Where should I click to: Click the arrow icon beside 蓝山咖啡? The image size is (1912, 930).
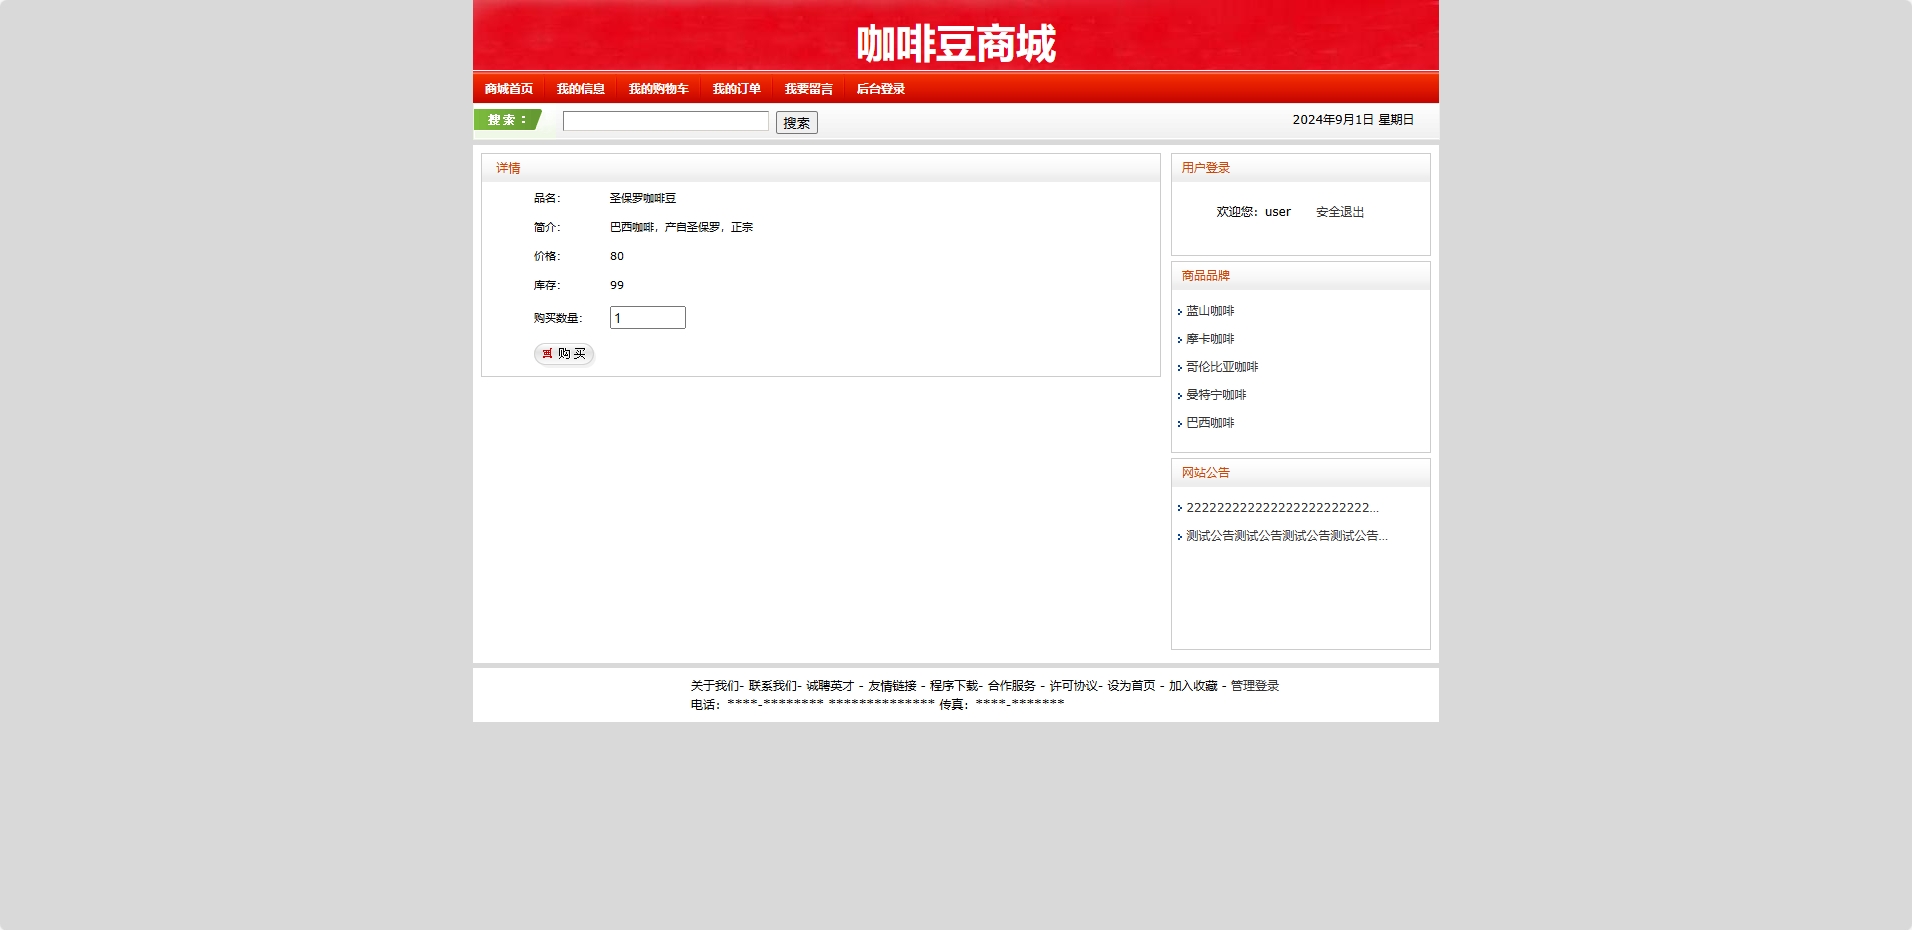[1182, 311]
